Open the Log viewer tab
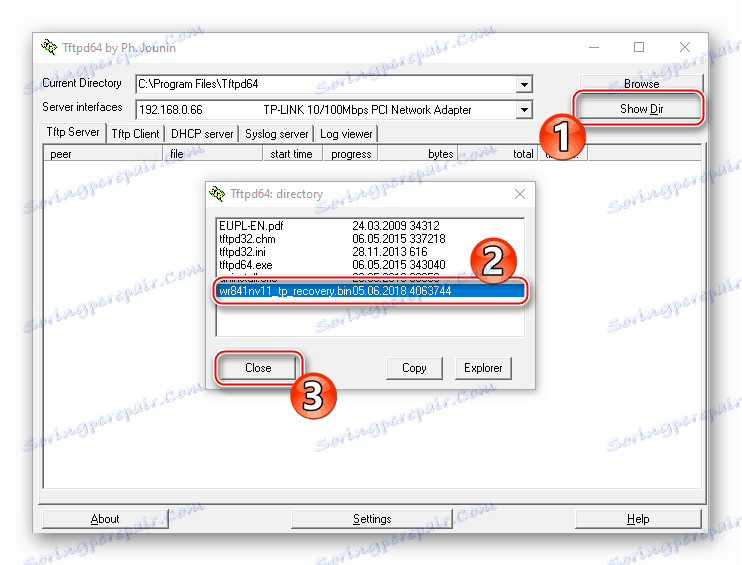Screen dimensions: 742x565 pos(346,134)
